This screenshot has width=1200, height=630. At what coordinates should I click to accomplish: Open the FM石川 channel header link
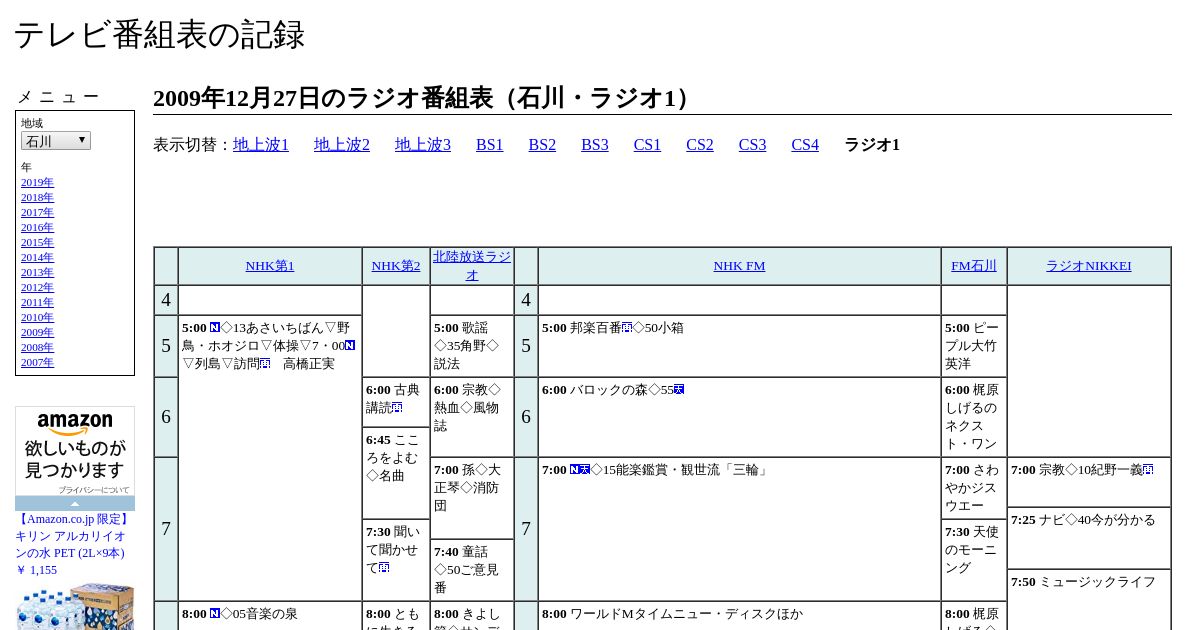[x=974, y=266]
